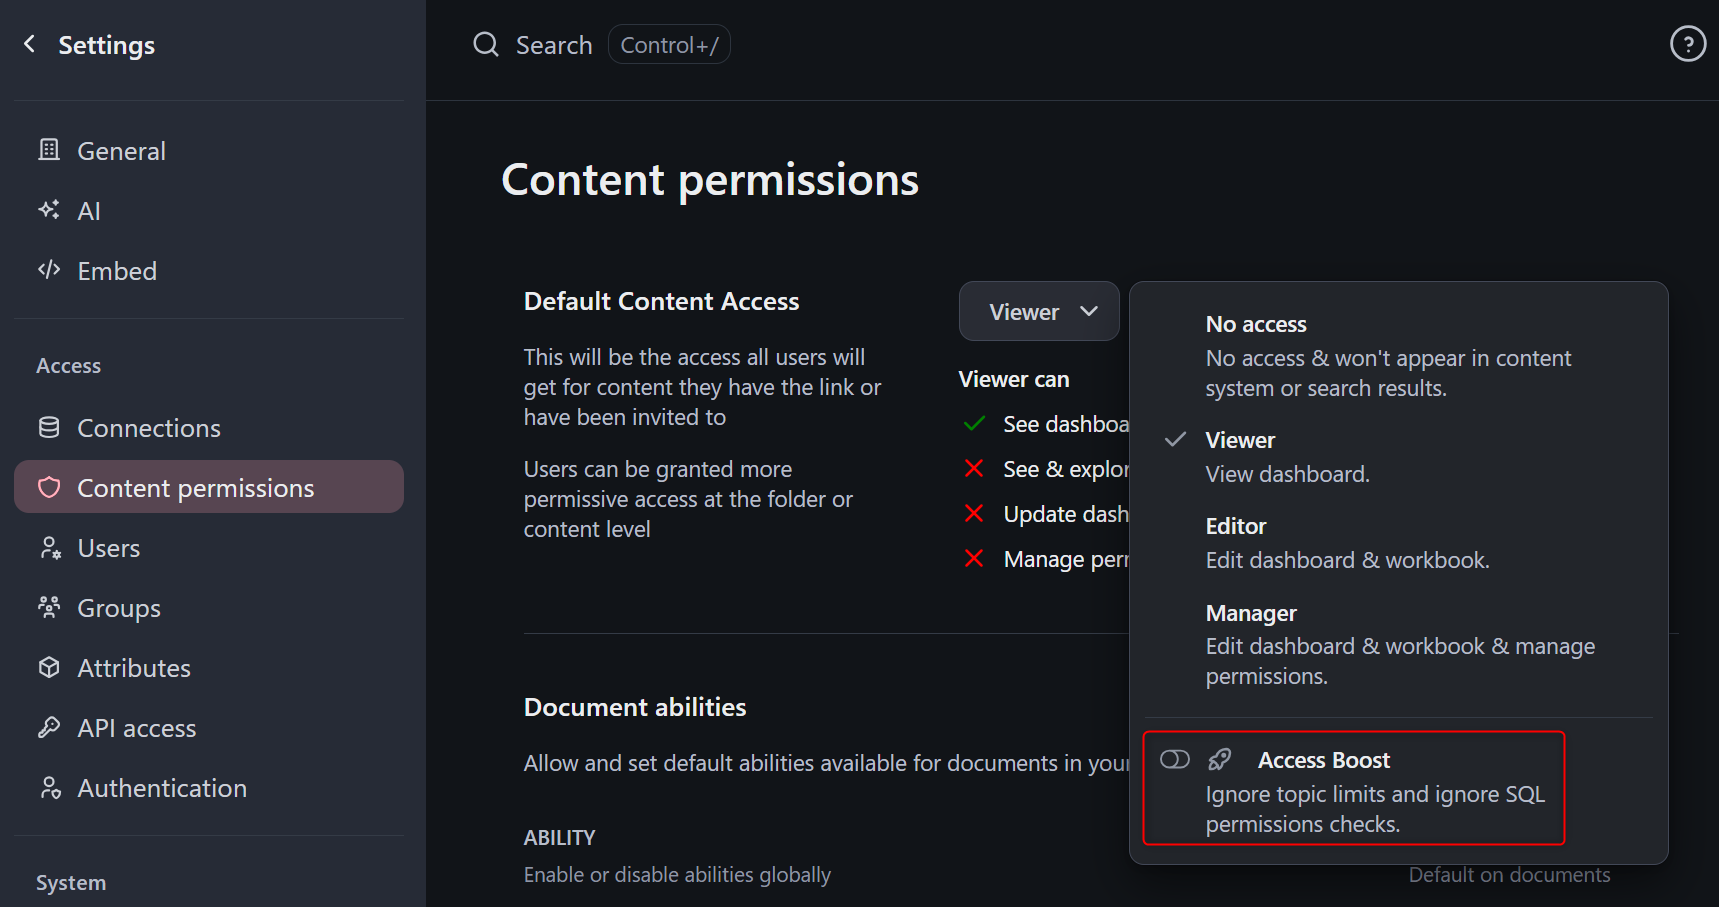Screen dimensions: 1719x907
Task: Enable the Access Boost toggle
Action: pyautogui.click(x=1175, y=760)
